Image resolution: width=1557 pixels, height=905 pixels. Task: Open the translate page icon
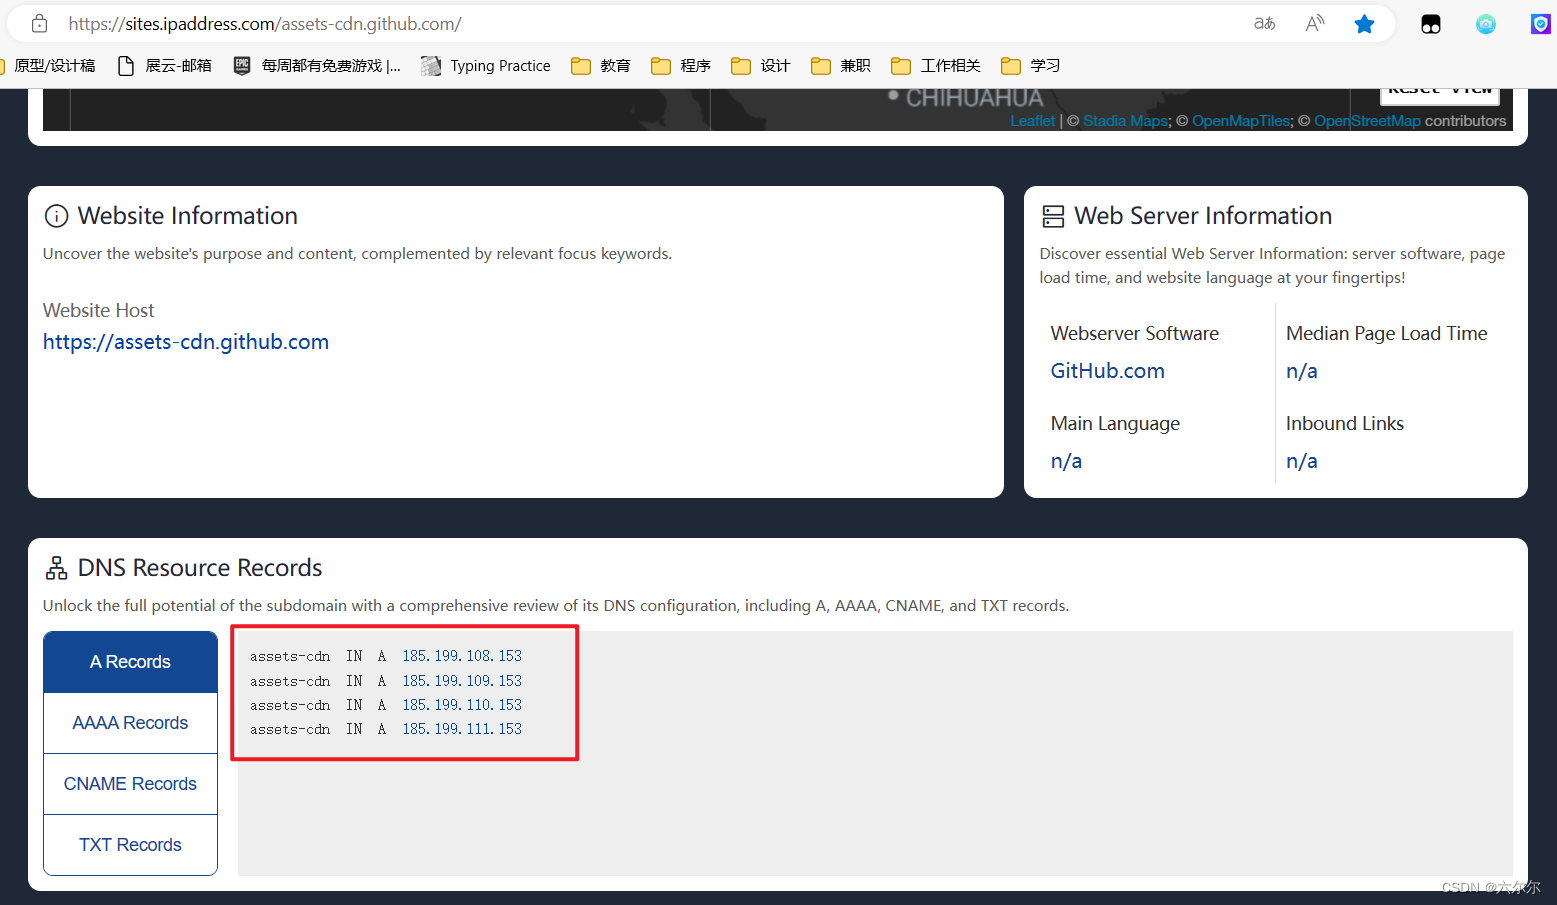point(1265,23)
